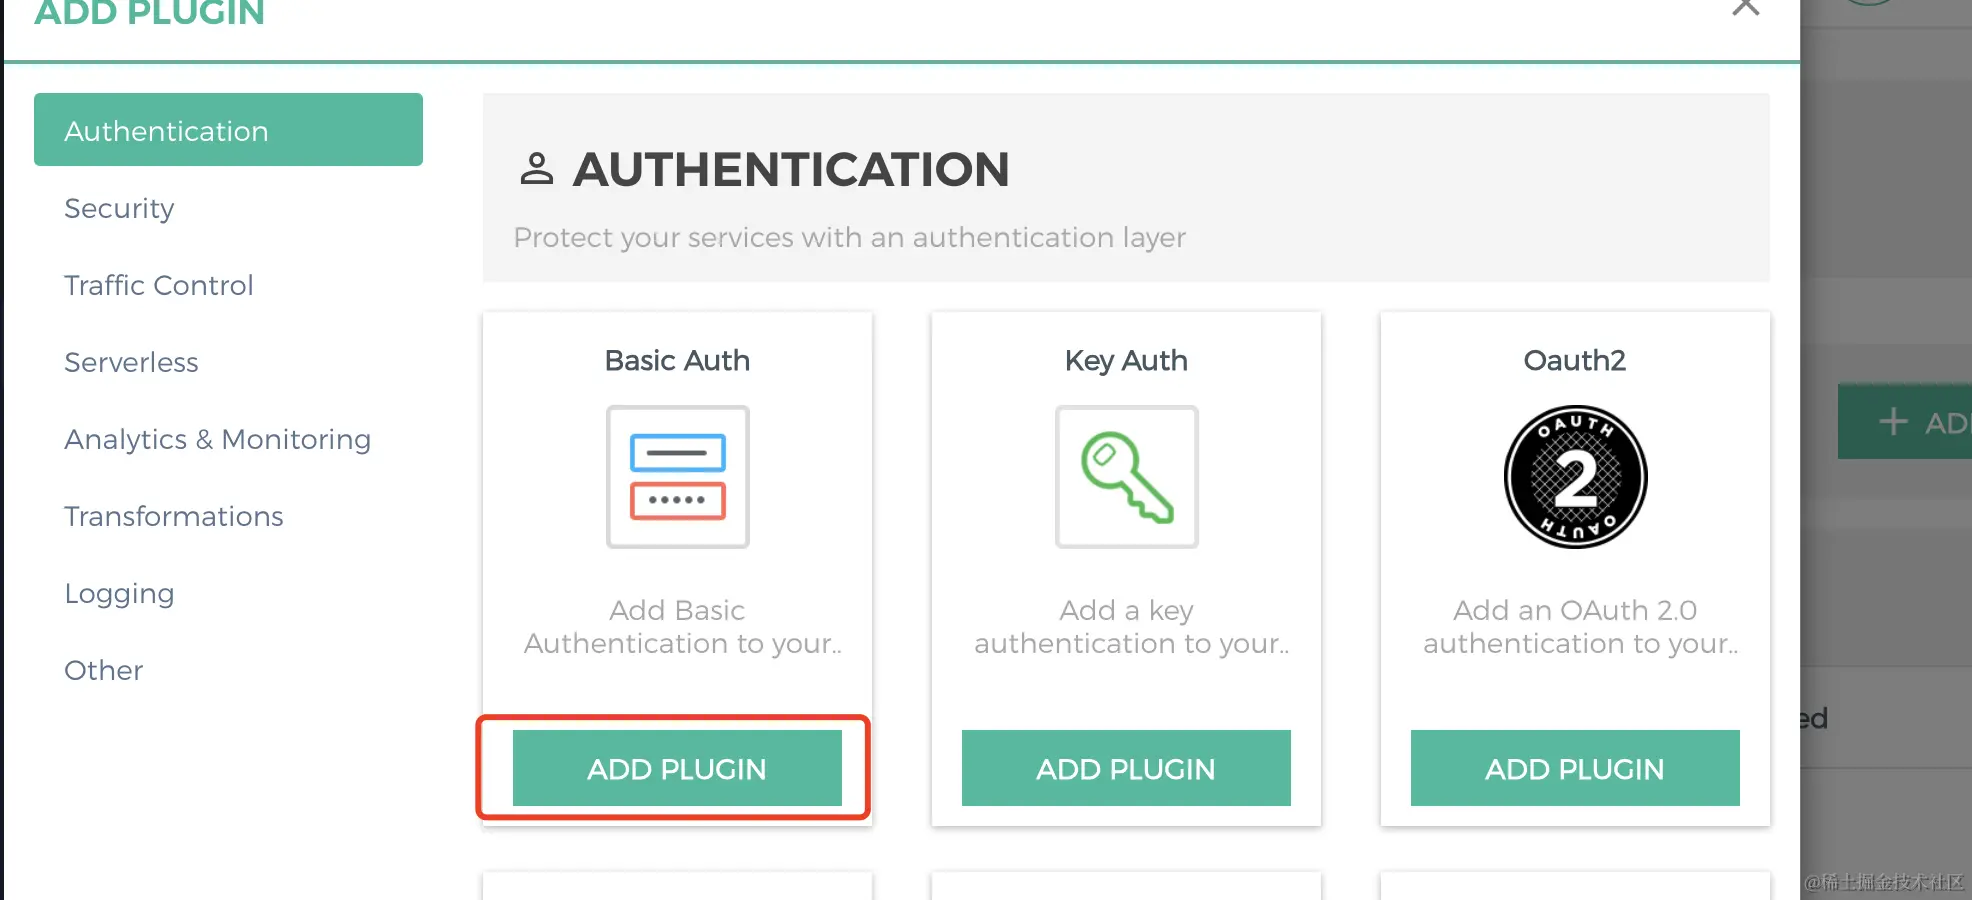Click the green Key Auth key icon
Viewport: 1972px width, 900px height.
click(1126, 477)
